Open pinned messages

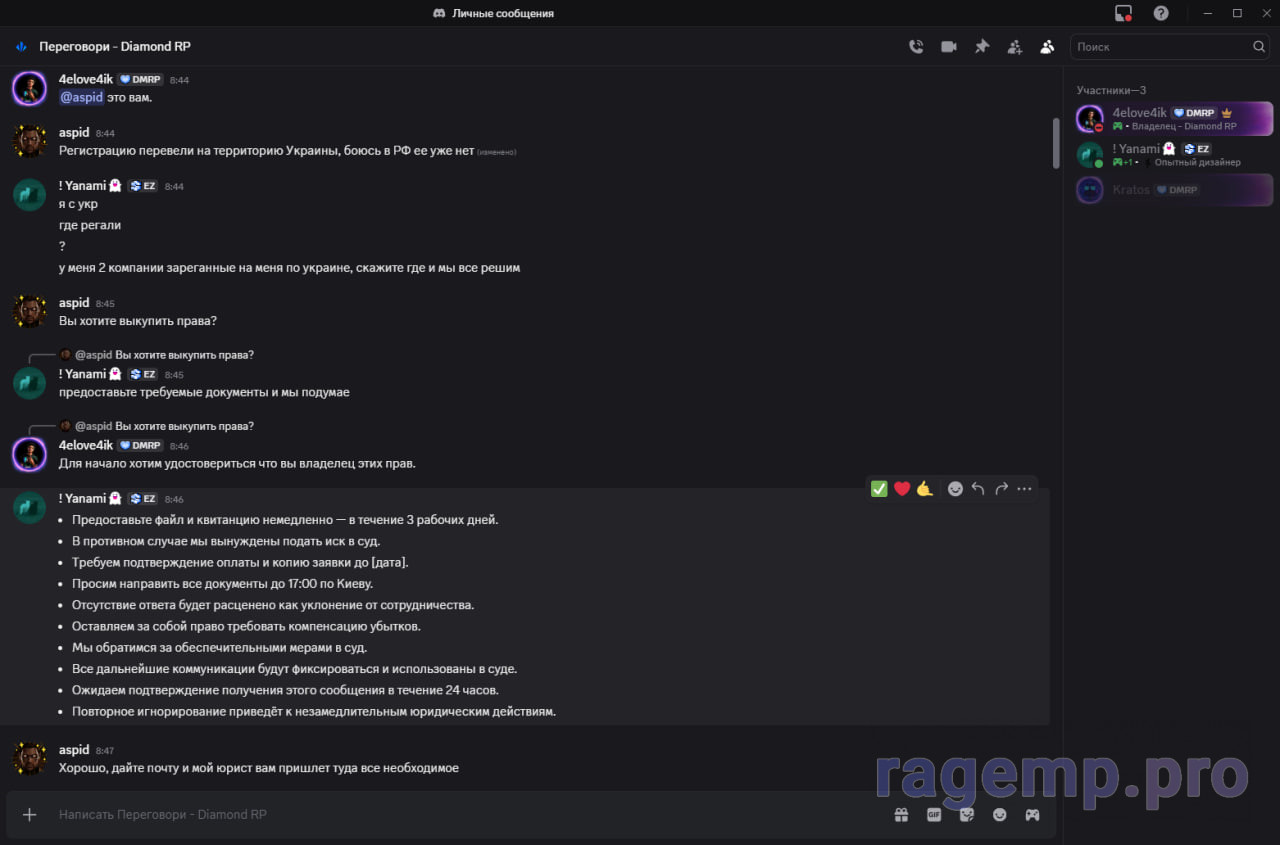click(x=982, y=47)
